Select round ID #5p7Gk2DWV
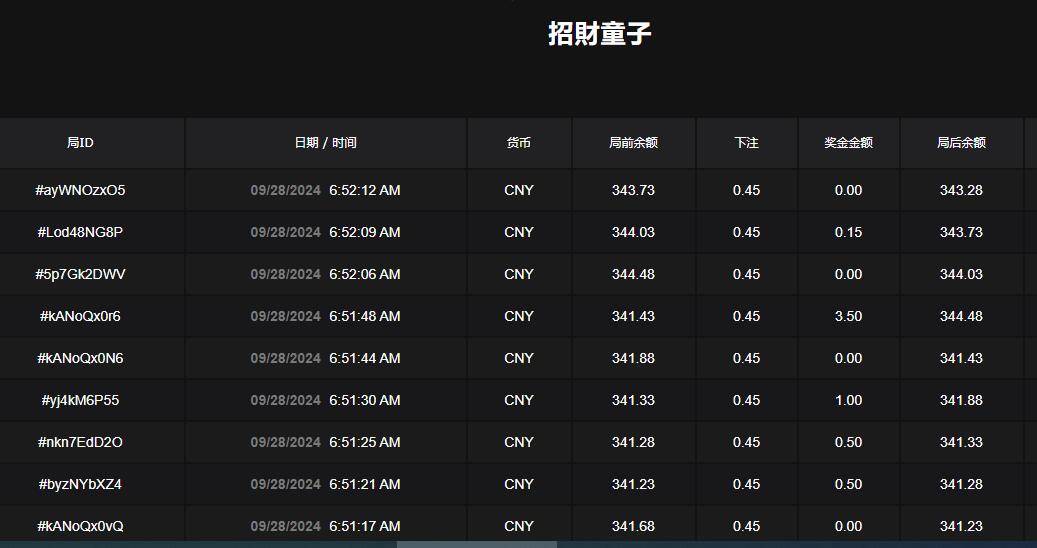The width and height of the screenshot is (1037, 548). pos(80,274)
